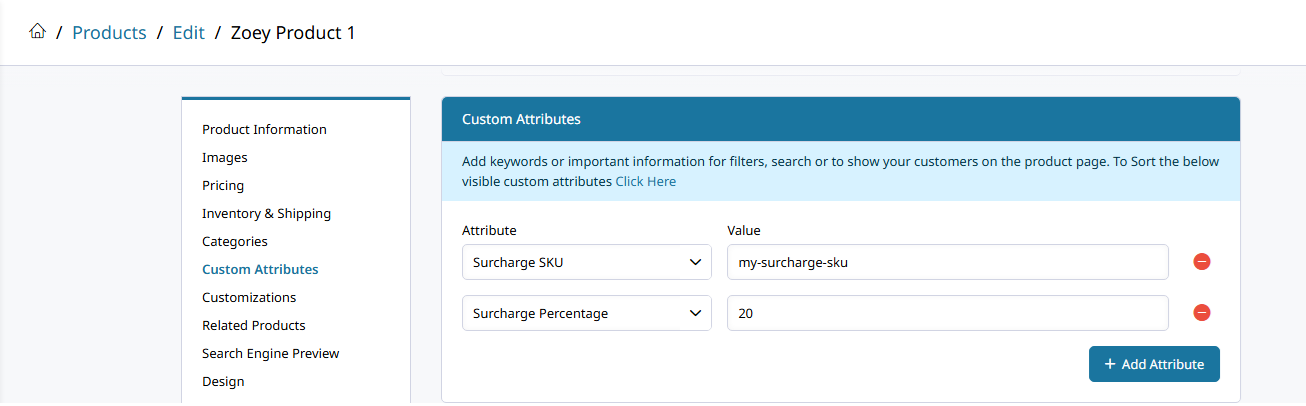The width and height of the screenshot is (1306, 406).
Task: Open the Surcharge SKU attribute dropdown
Action: tap(587, 262)
